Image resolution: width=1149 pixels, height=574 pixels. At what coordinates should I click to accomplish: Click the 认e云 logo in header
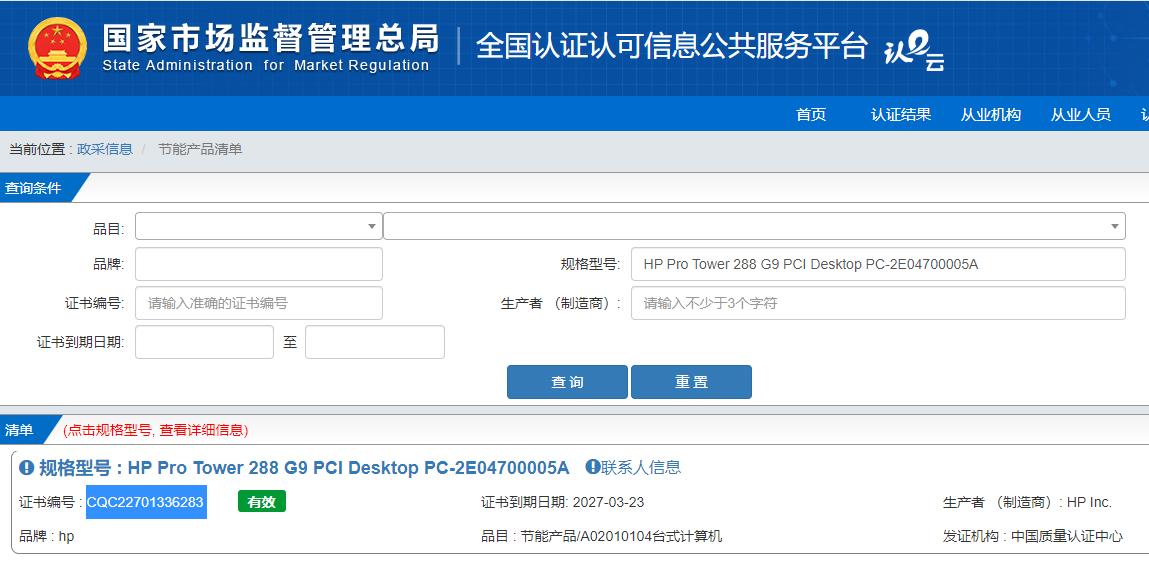913,52
